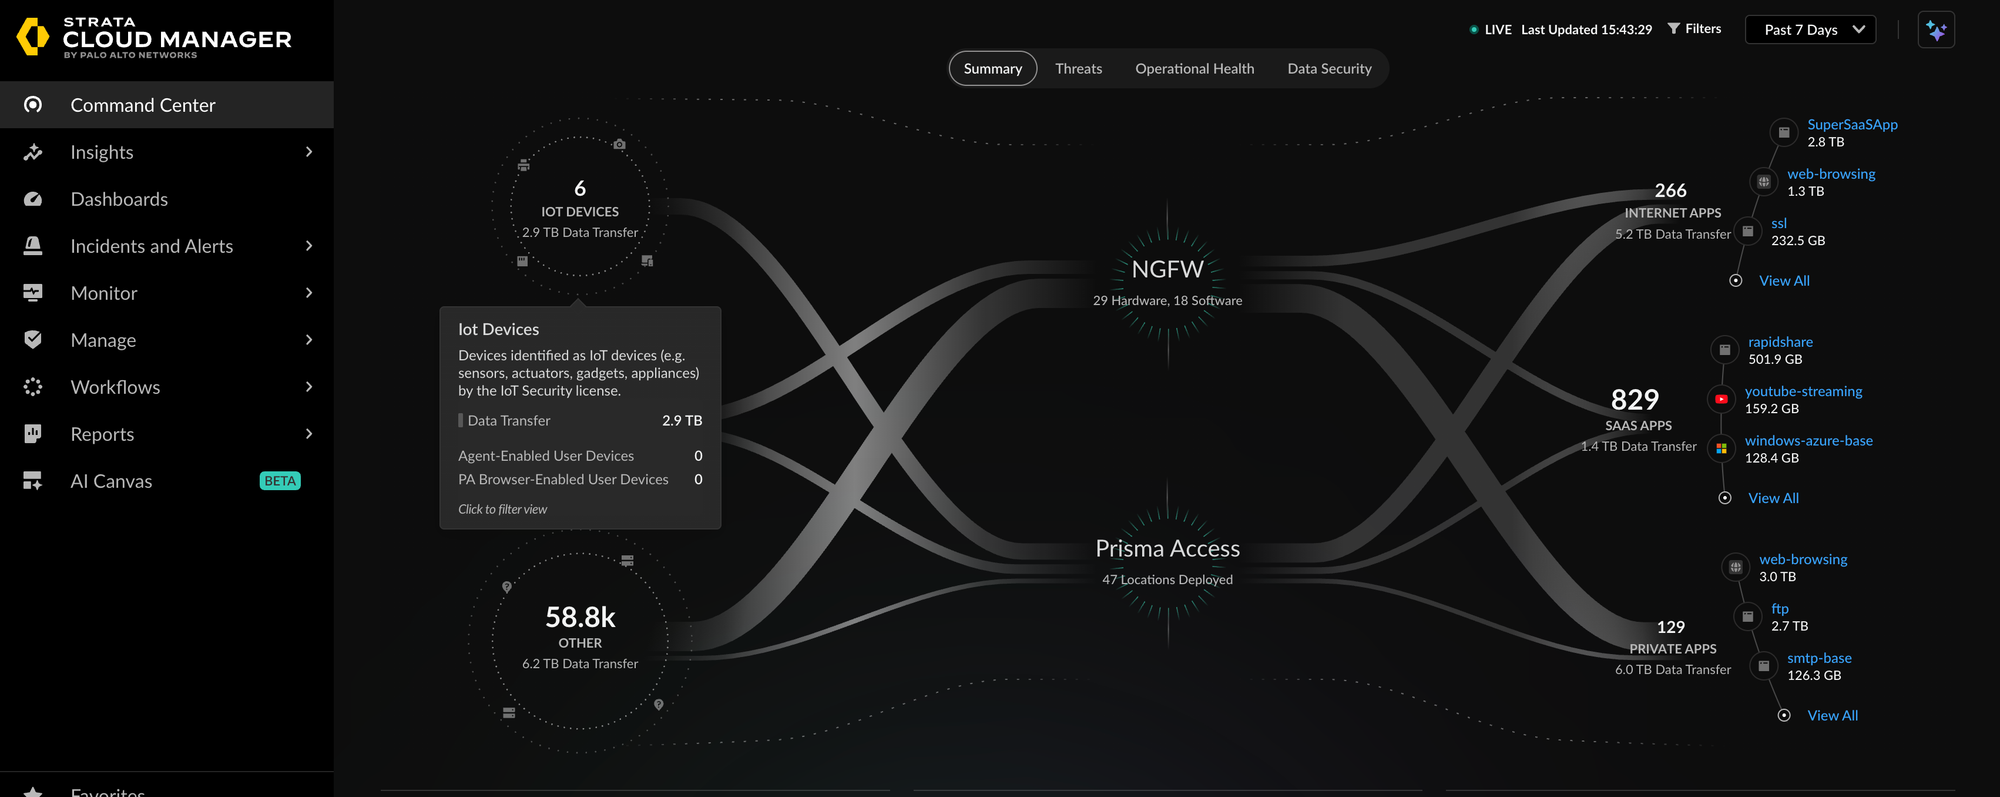Viewport: 2000px width, 797px height.
Task: Open the youtube-streaming link
Action: pos(1803,391)
